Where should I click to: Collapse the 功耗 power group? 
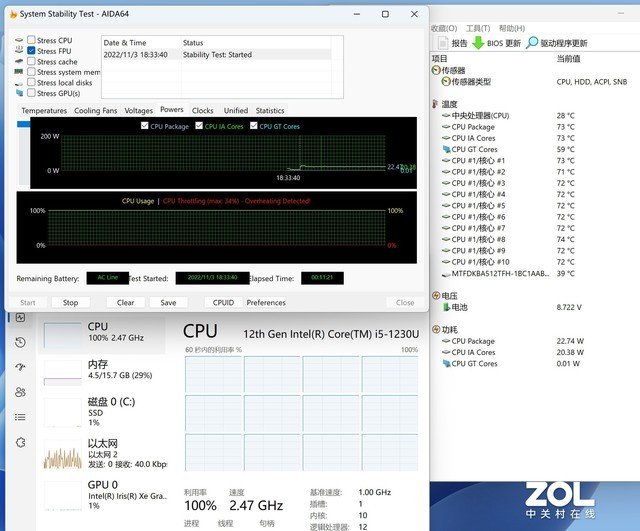click(436, 329)
